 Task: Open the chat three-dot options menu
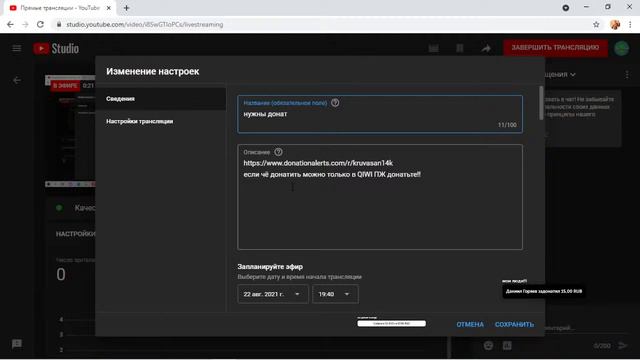click(x=627, y=75)
